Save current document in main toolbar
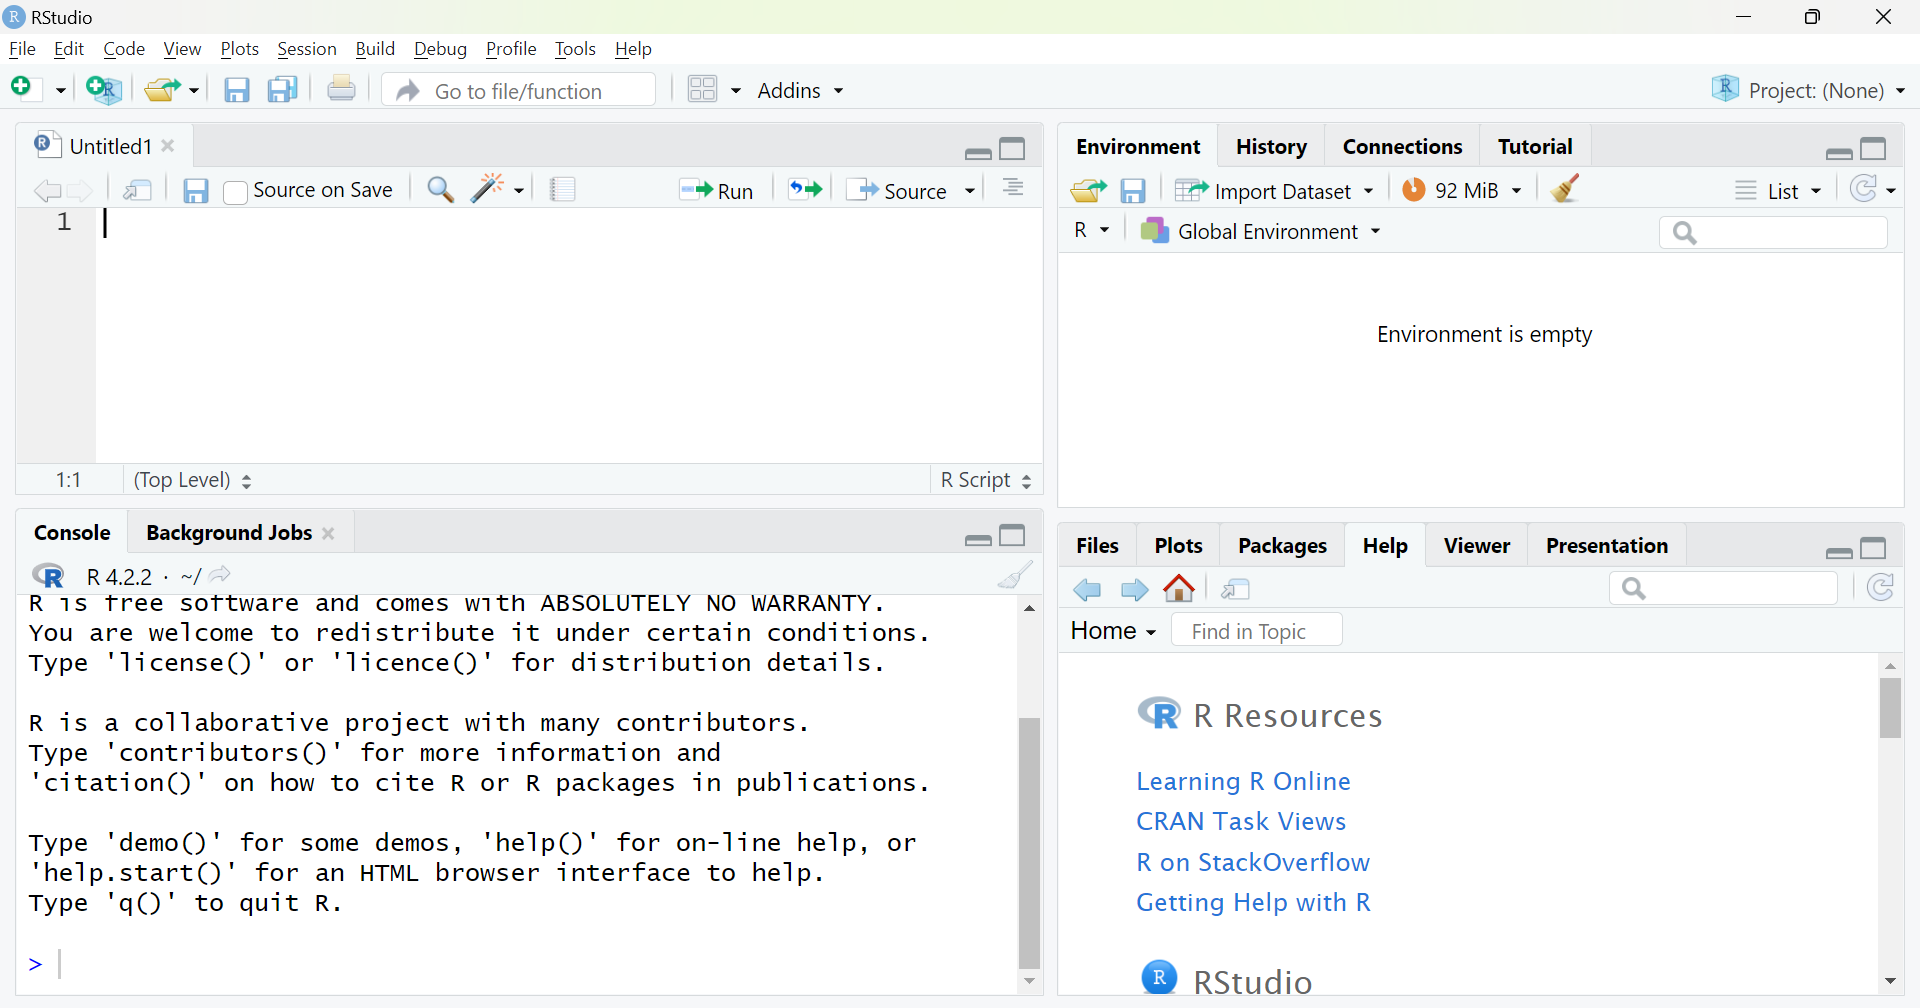This screenshot has width=1920, height=1008. click(236, 90)
